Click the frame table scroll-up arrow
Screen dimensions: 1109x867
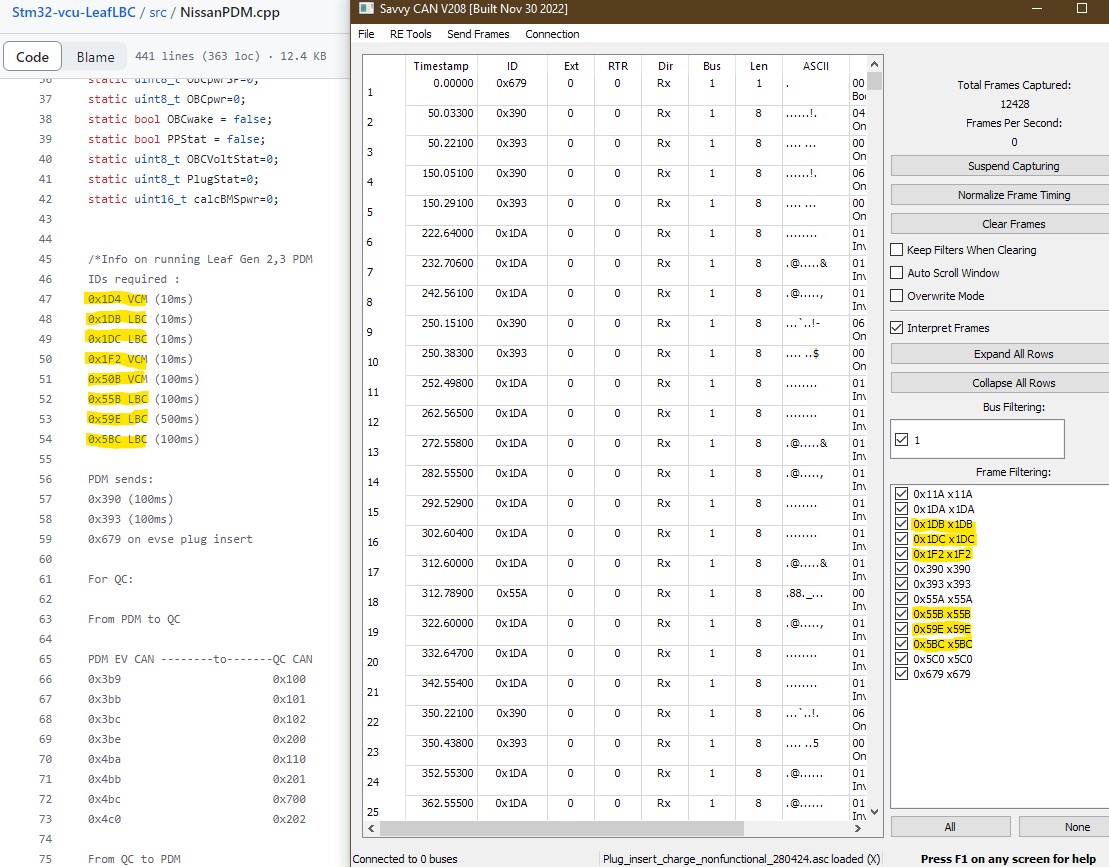(875, 63)
